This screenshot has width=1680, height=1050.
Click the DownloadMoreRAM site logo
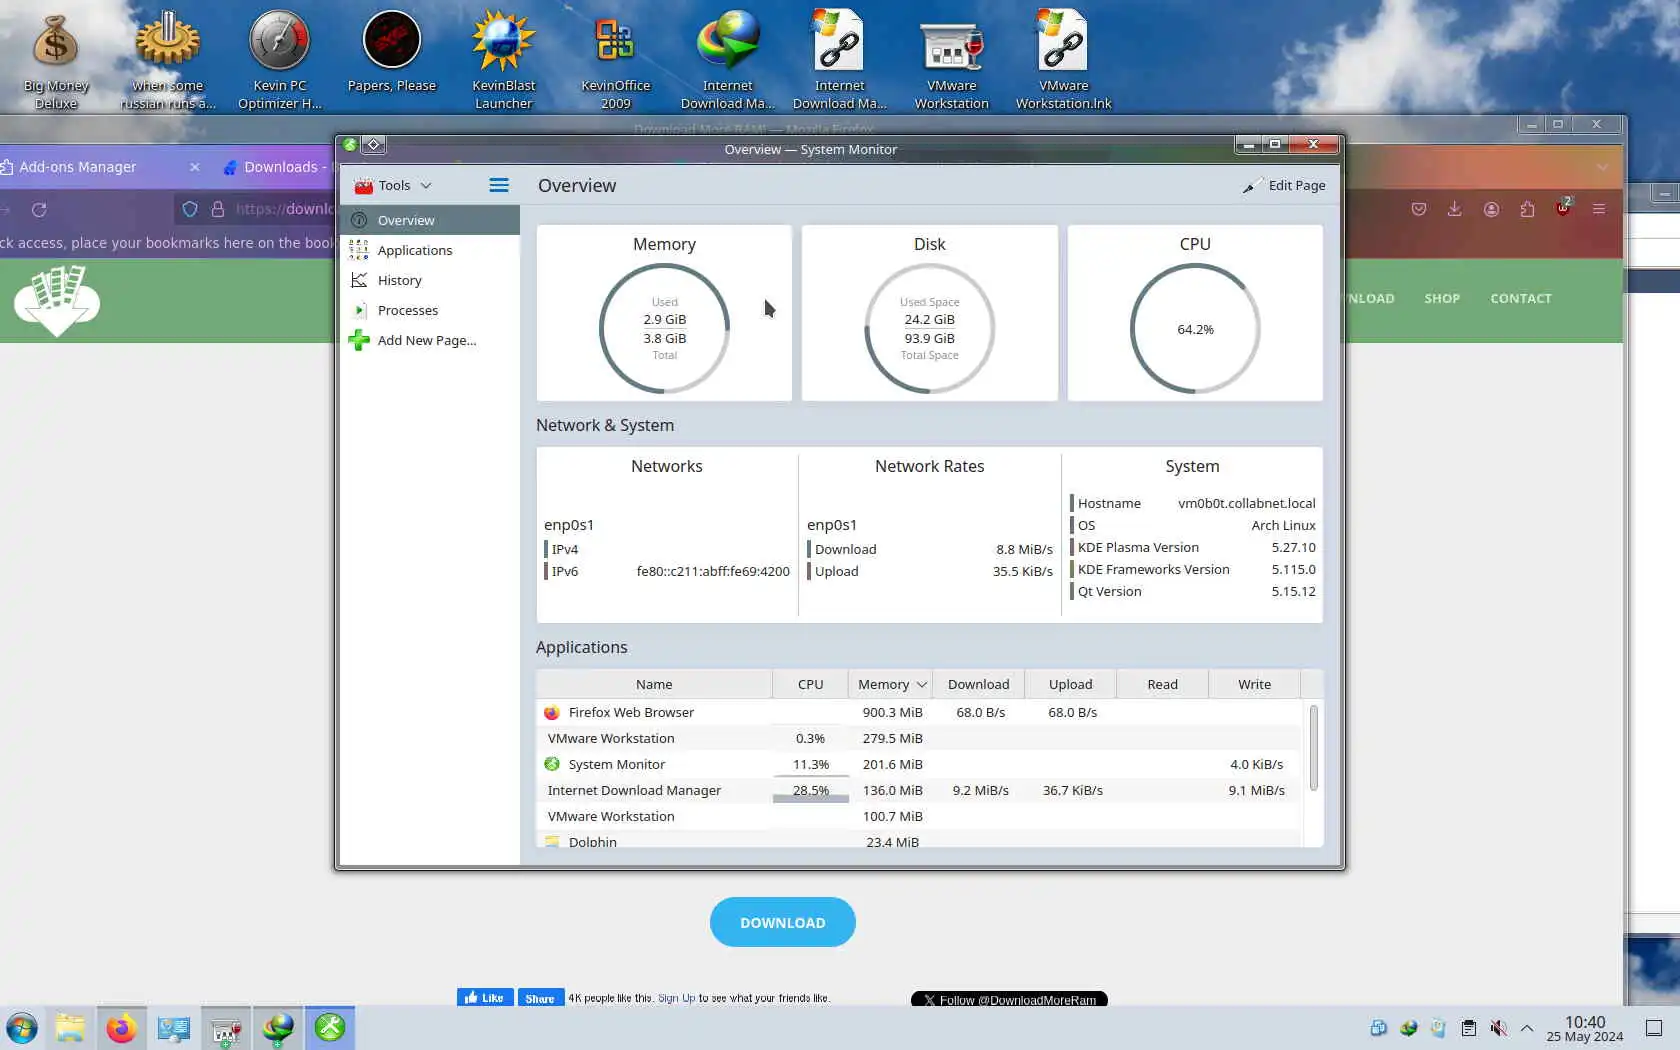point(57,300)
